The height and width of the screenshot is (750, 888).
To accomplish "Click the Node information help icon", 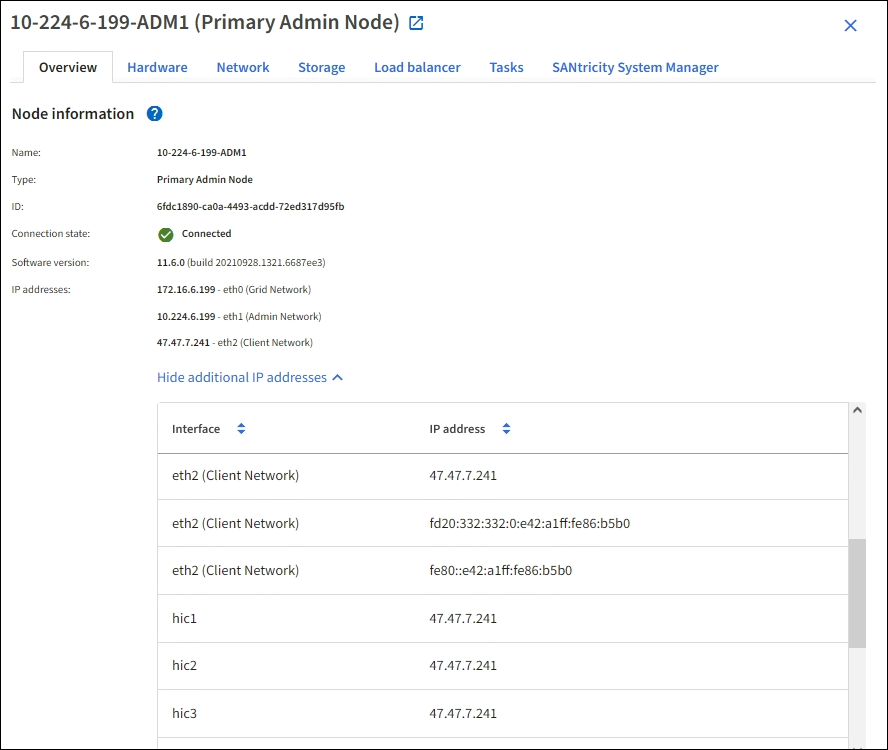I will 154,114.
